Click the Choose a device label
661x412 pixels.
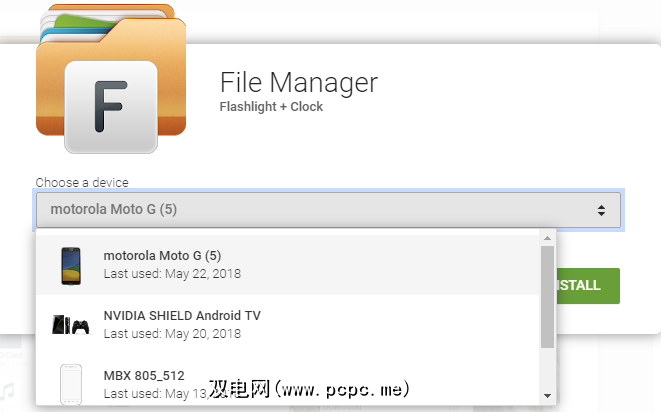(82, 183)
